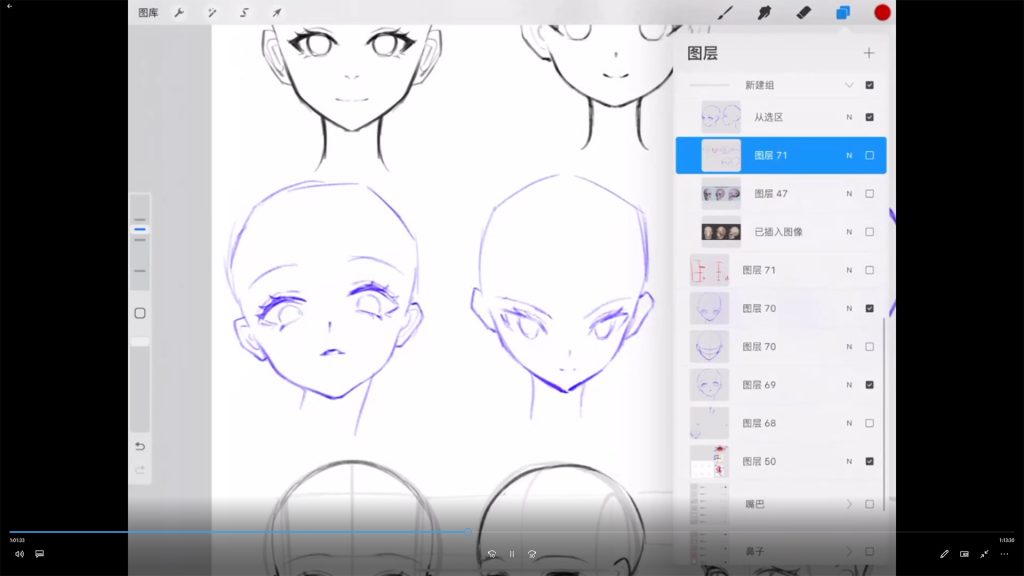The image size is (1024, 576).
Task: Collapse the 新建组 layer group
Action: pyautogui.click(x=849, y=86)
